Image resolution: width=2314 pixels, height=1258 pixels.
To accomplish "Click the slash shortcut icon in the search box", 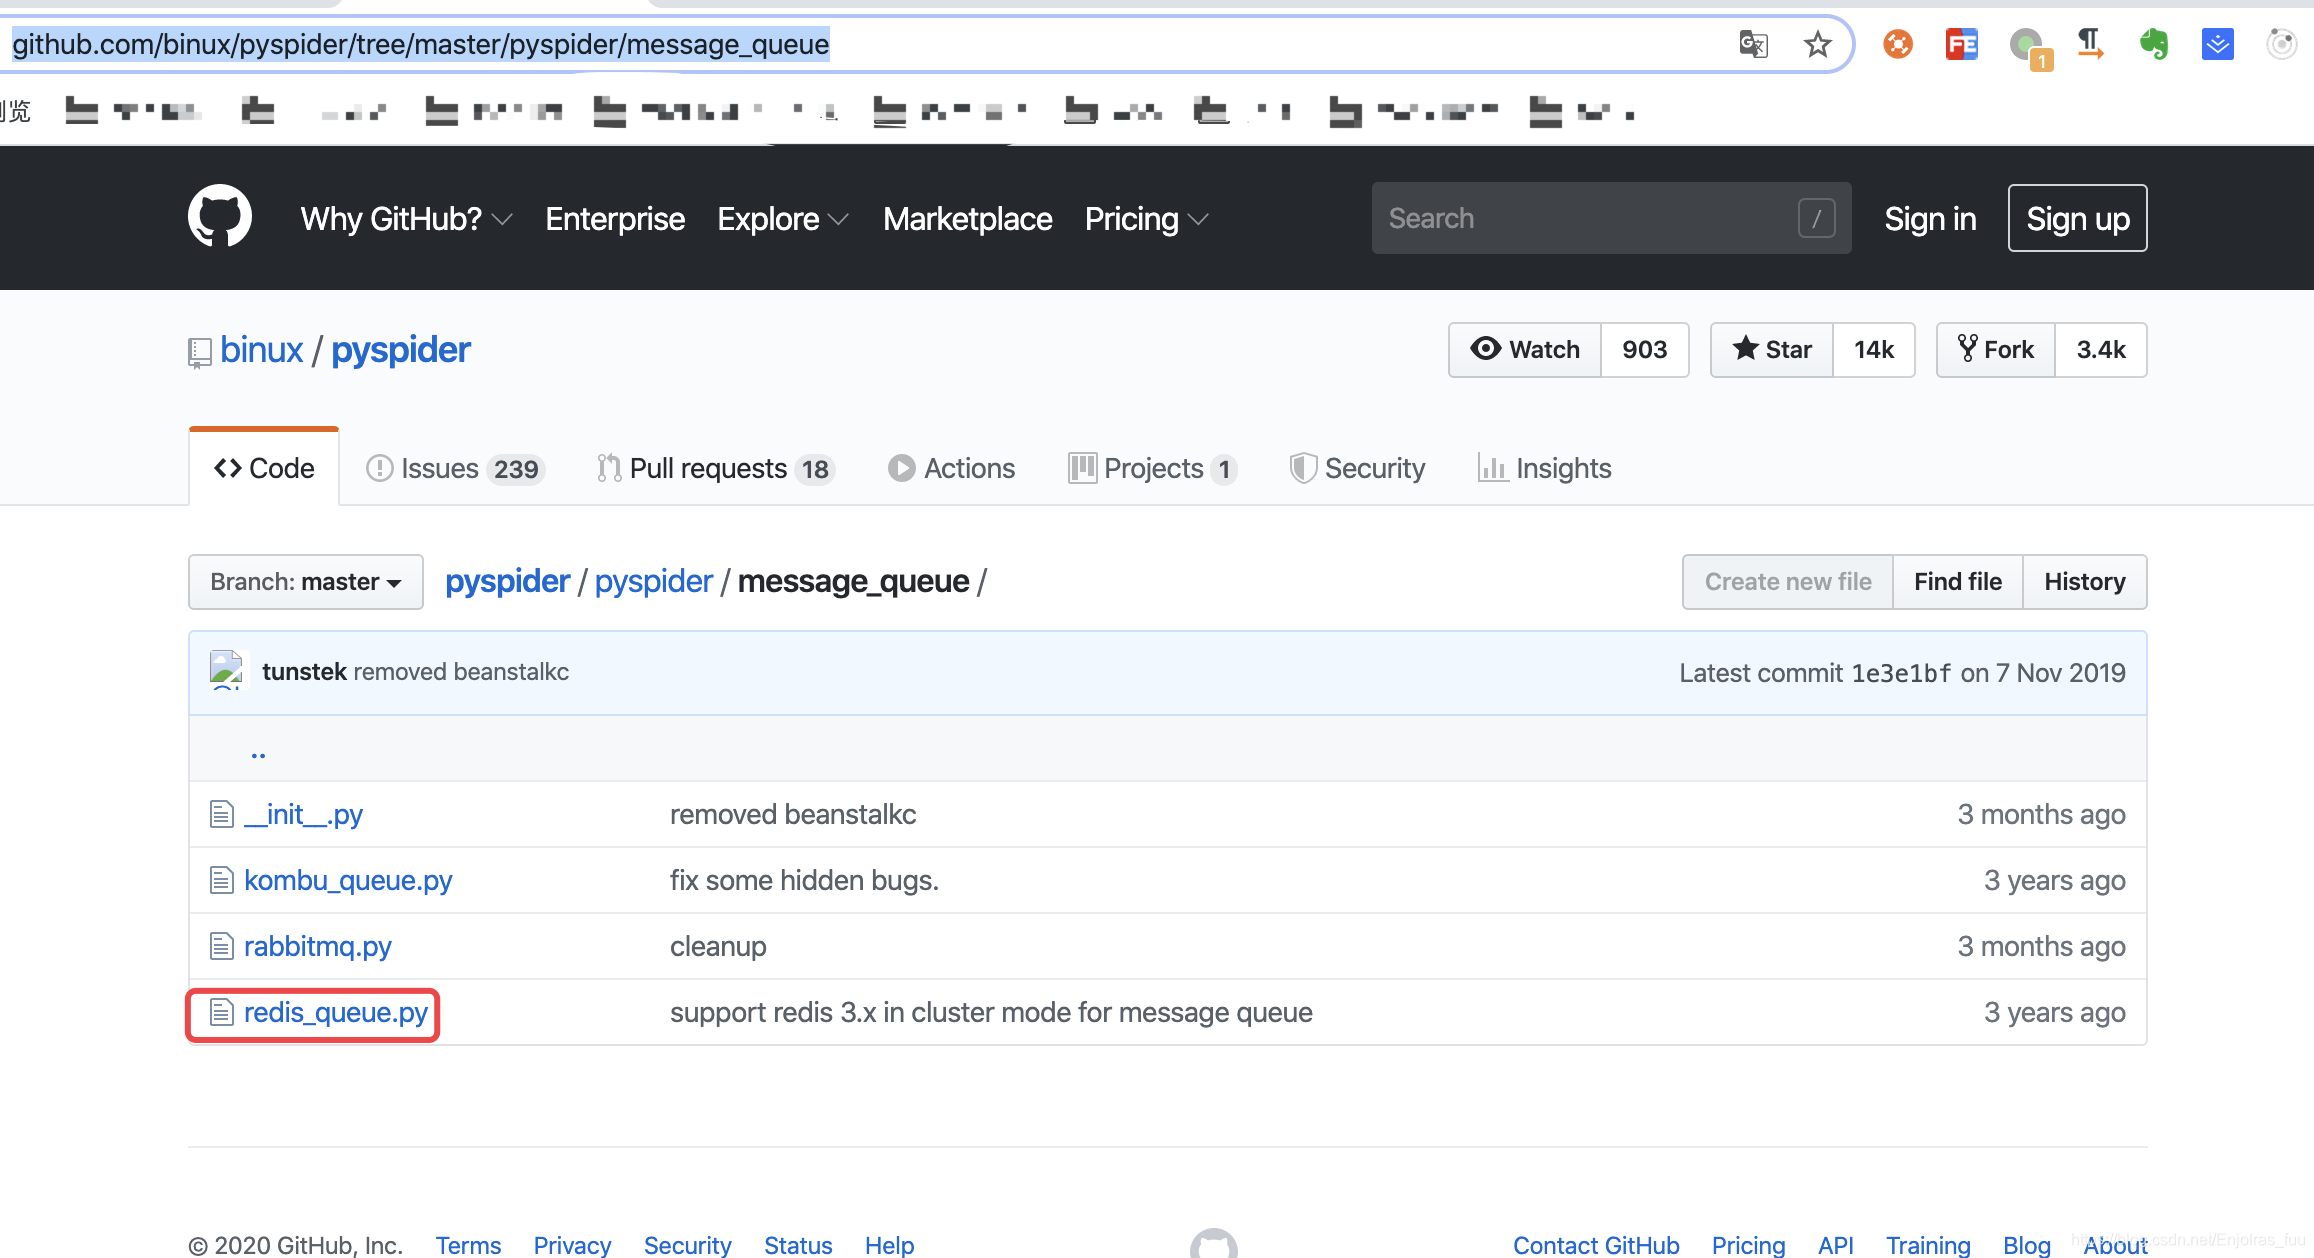I will point(1816,218).
